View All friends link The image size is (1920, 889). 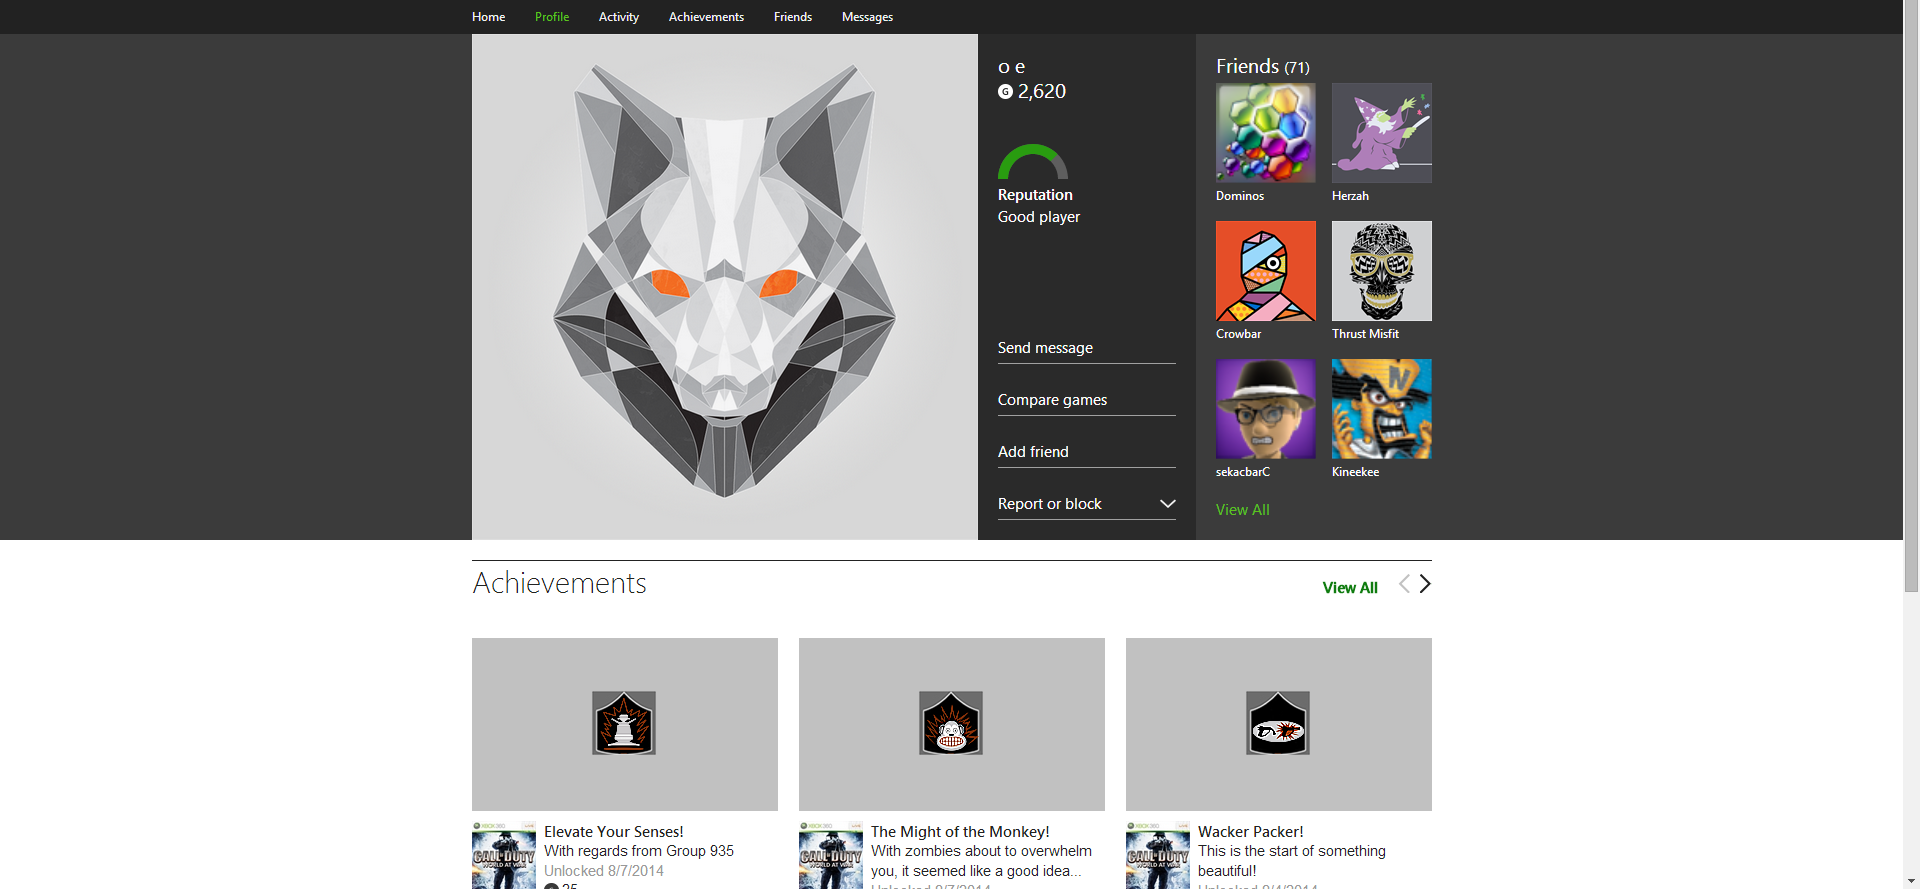pos(1243,510)
